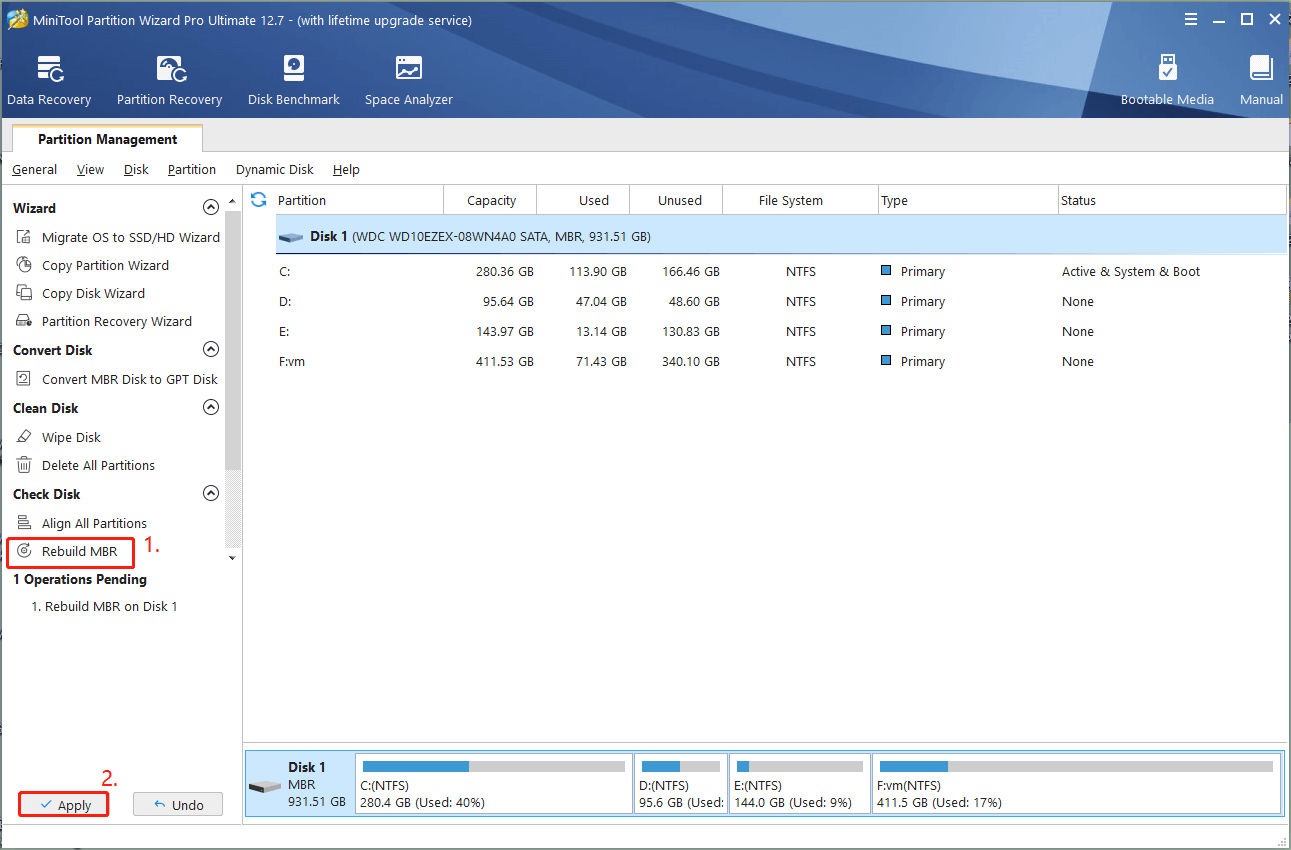
Task: Click Primary type swatch for C: row
Action: (x=886, y=271)
